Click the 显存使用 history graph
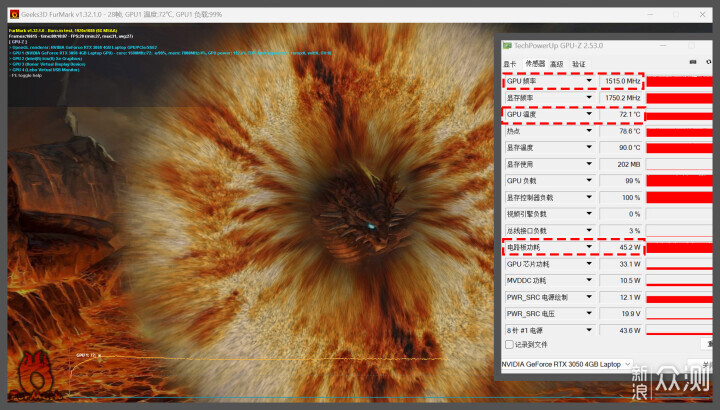The height and width of the screenshot is (410, 720). (679, 164)
